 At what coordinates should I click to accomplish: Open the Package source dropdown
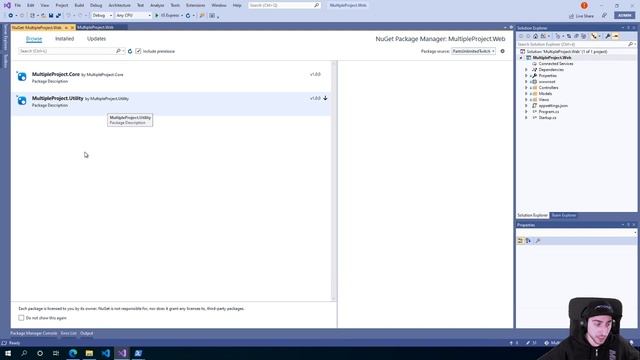(473, 51)
